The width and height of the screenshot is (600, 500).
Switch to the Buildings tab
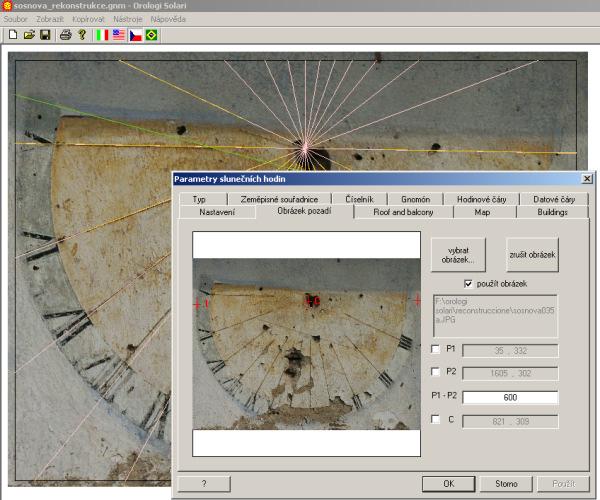tap(552, 212)
